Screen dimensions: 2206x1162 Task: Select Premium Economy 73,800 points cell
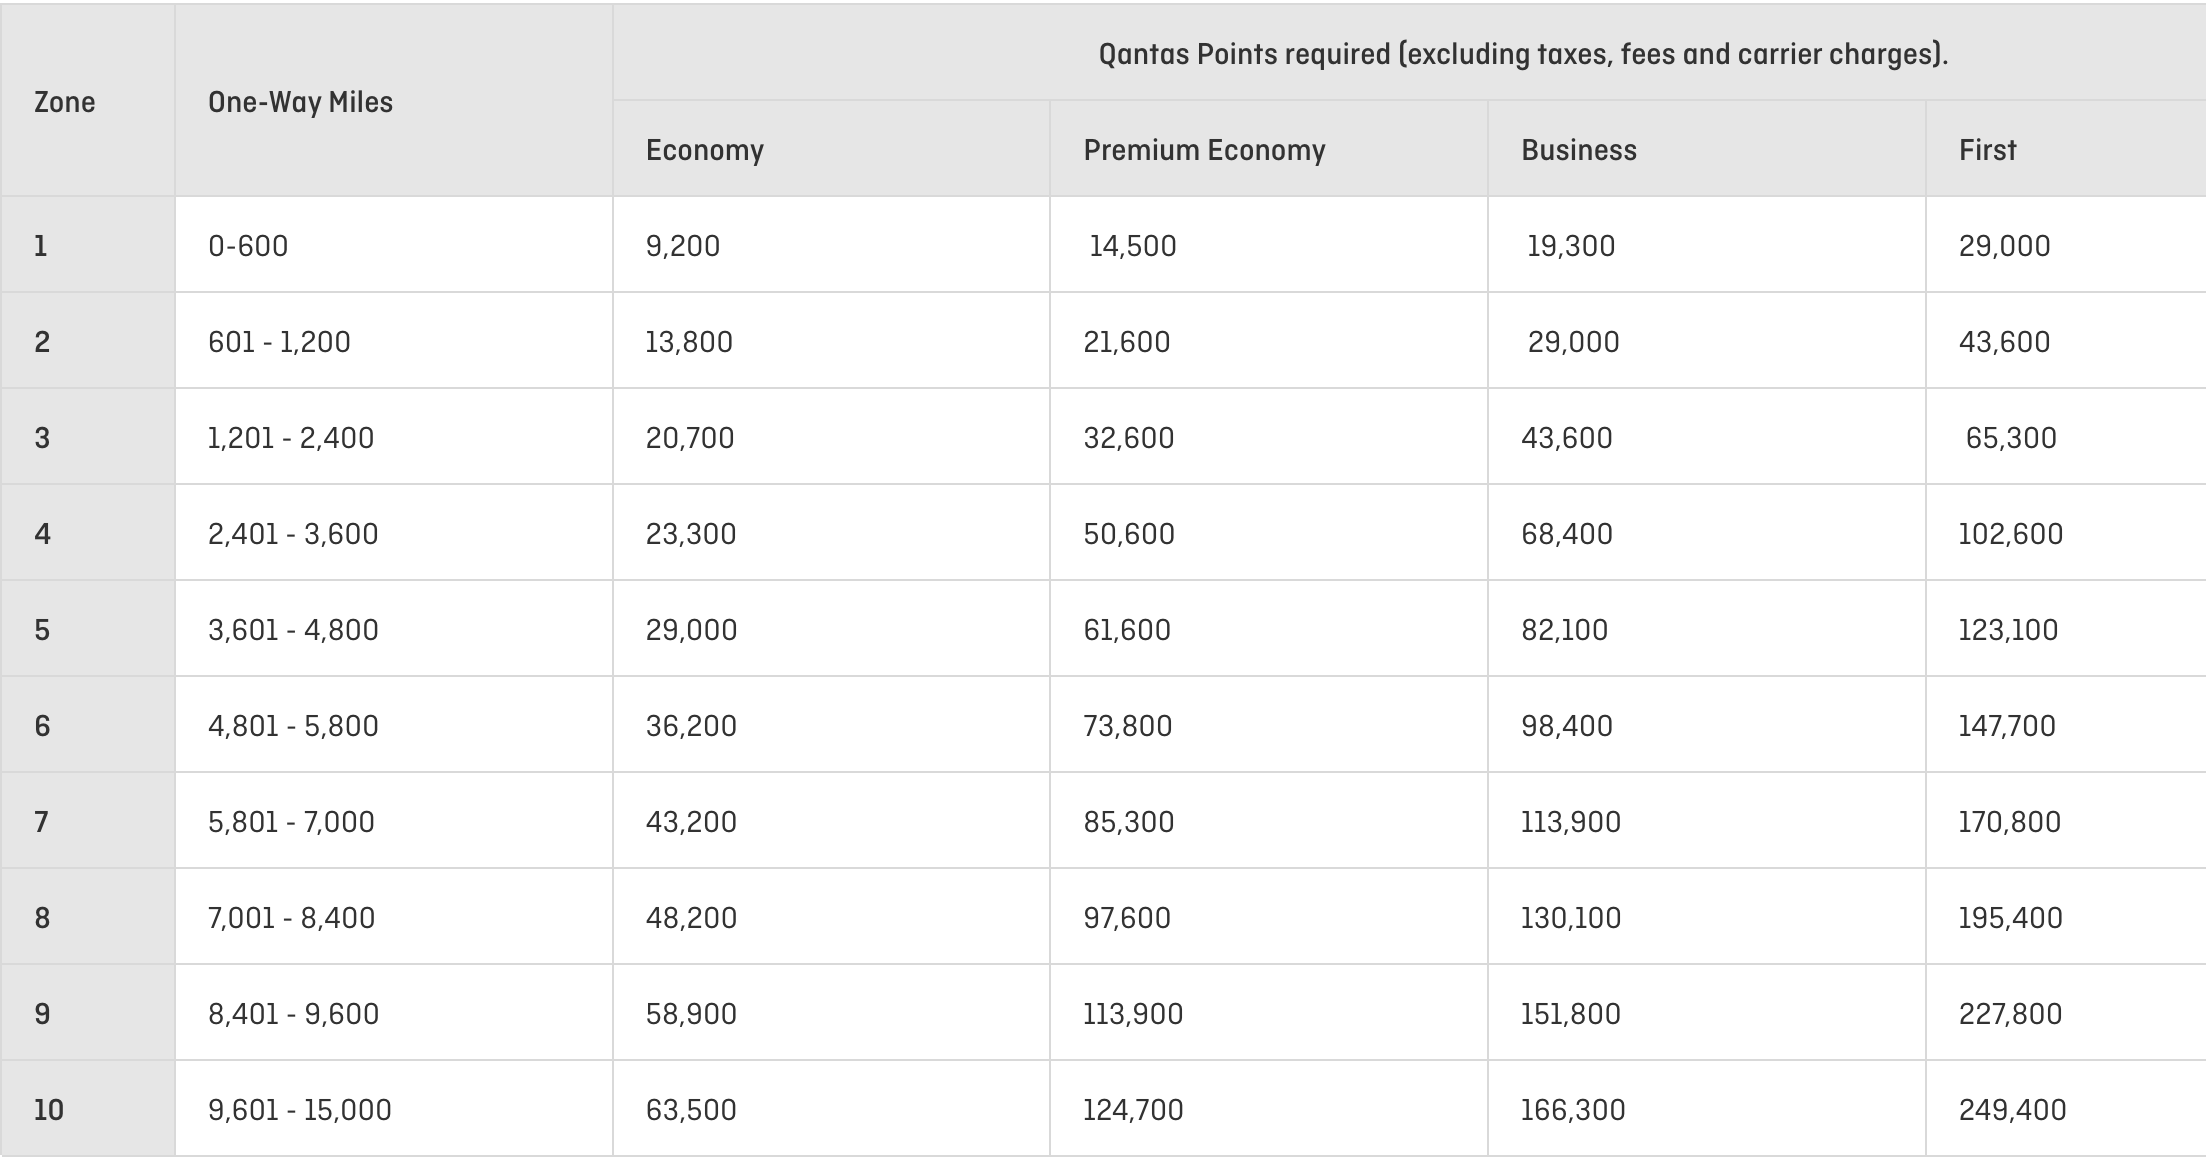(x=1128, y=726)
